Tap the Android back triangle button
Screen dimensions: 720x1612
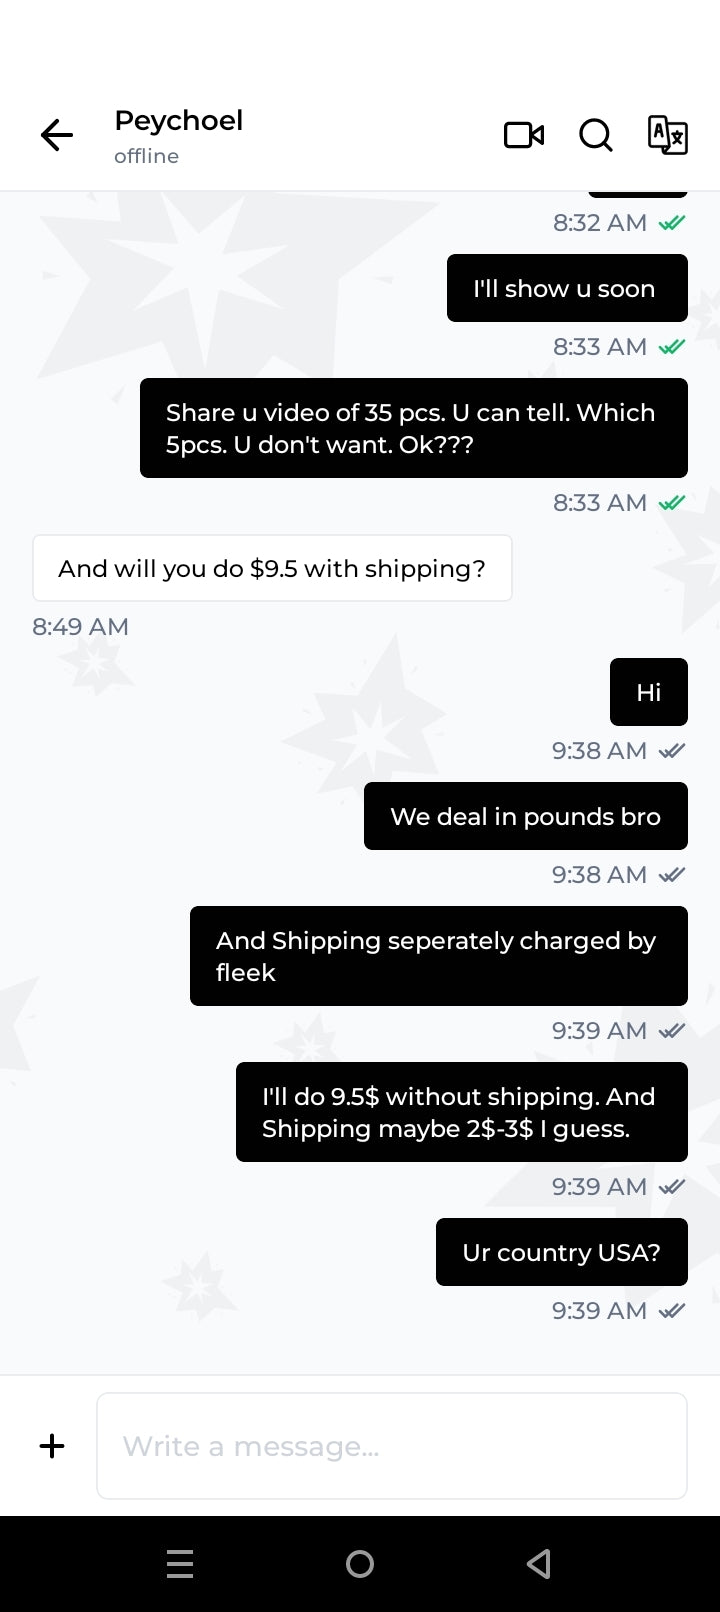pyautogui.click(x=539, y=1564)
